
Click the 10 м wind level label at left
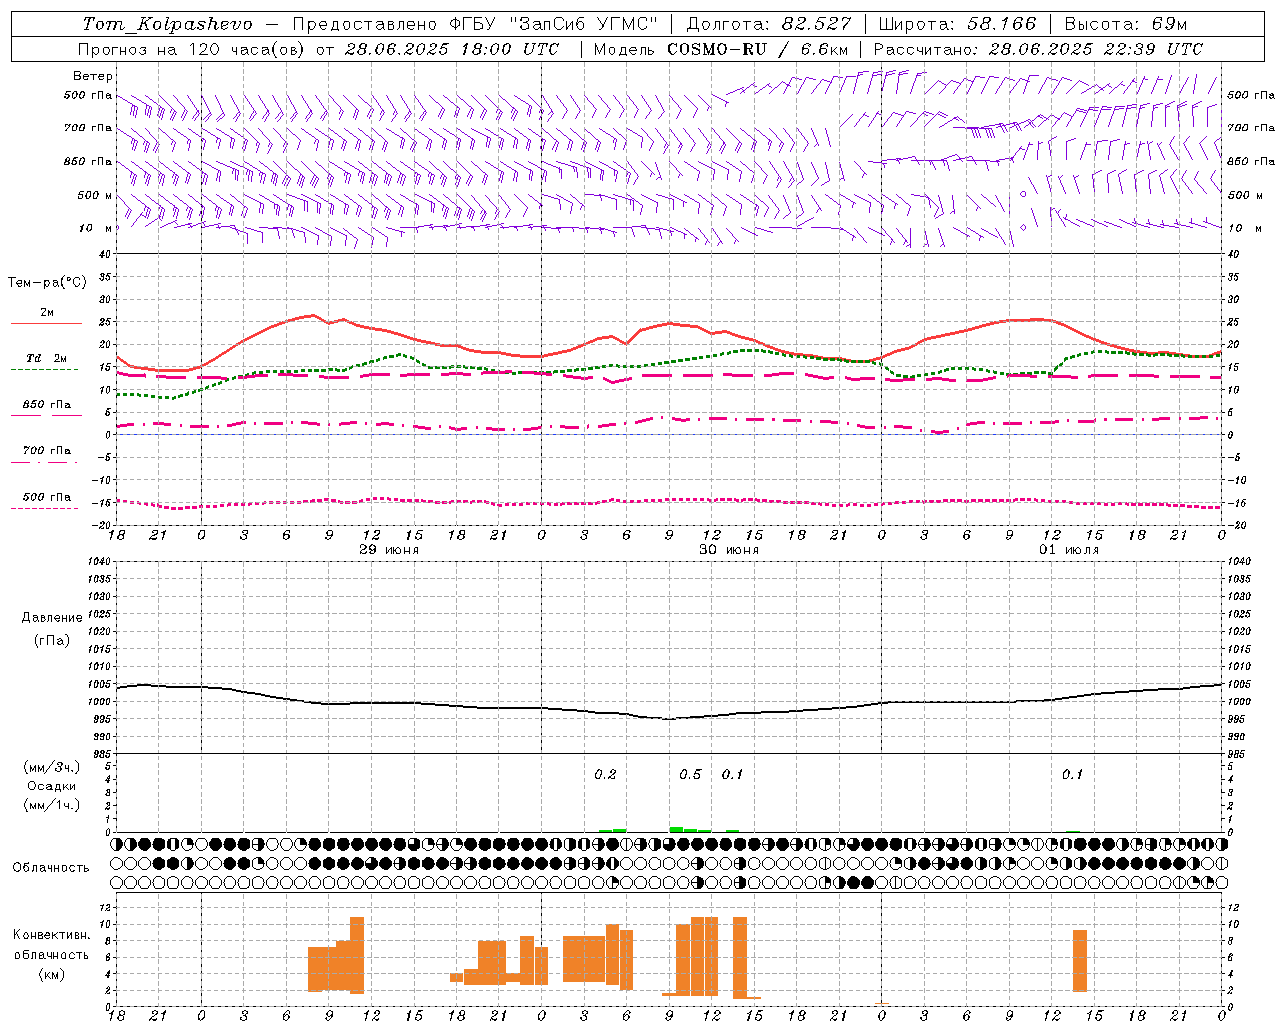click(95, 228)
